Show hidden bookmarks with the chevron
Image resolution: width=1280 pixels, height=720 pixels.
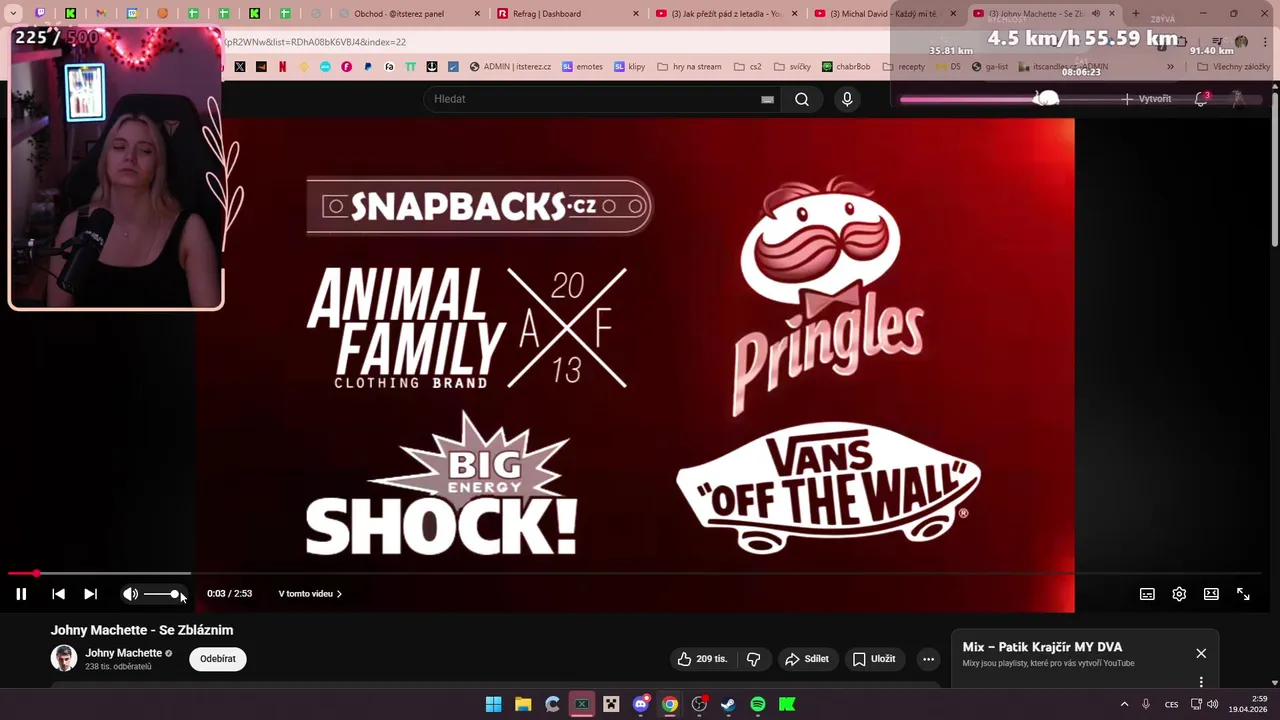click(x=1170, y=67)
